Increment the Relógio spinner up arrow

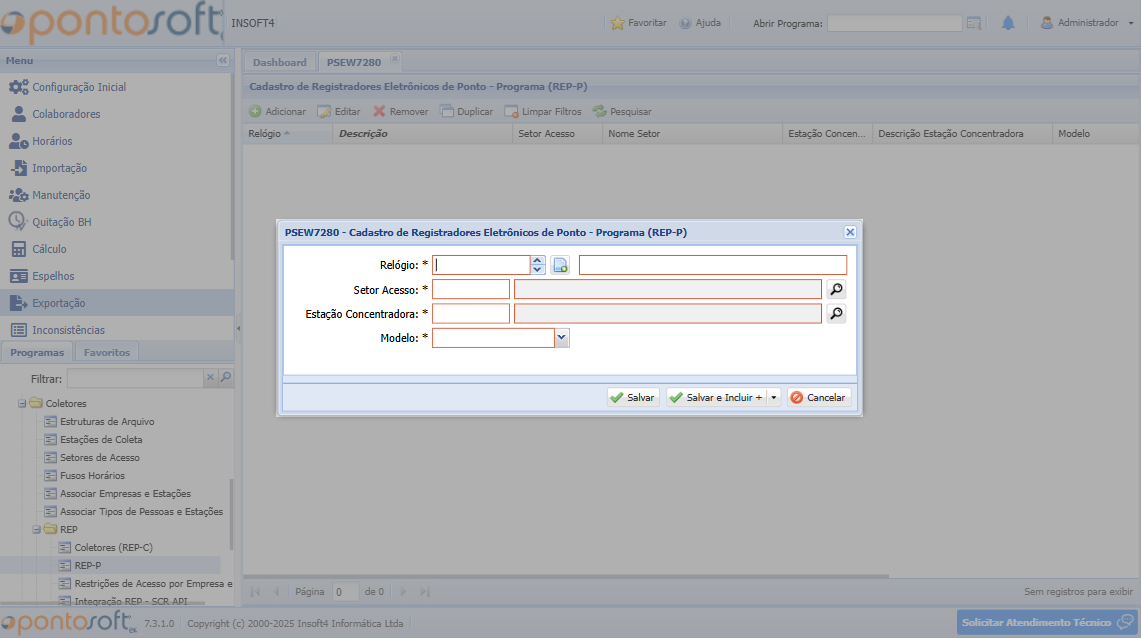tap(538, 261)
